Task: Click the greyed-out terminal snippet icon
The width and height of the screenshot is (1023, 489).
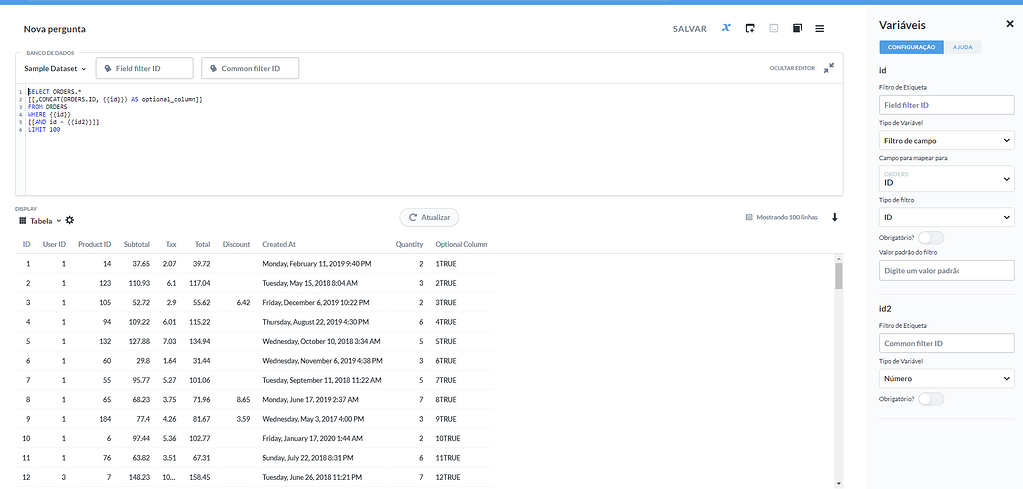Action: [x=774, y=28]
